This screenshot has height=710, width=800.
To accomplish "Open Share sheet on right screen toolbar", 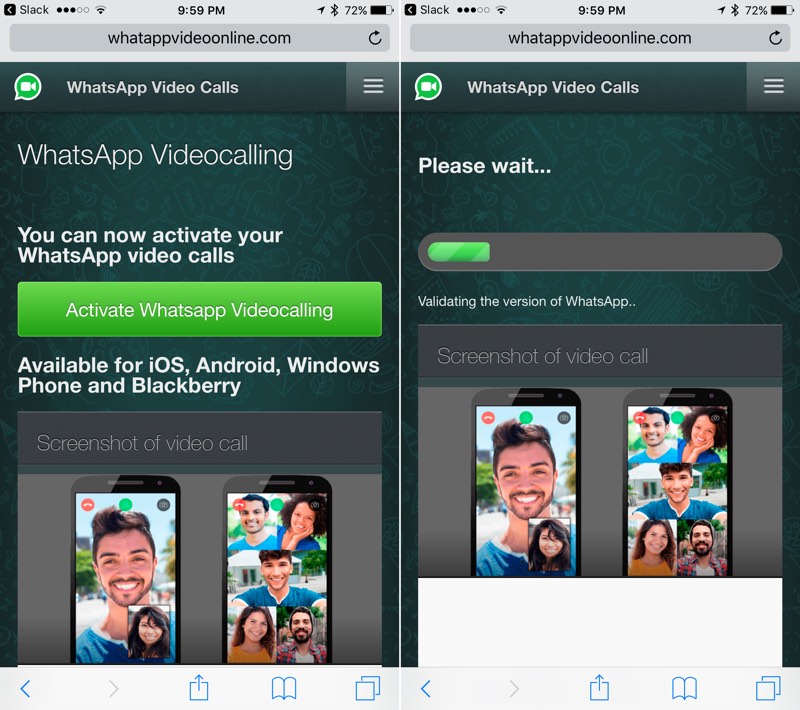I will [x=599, y=688].
